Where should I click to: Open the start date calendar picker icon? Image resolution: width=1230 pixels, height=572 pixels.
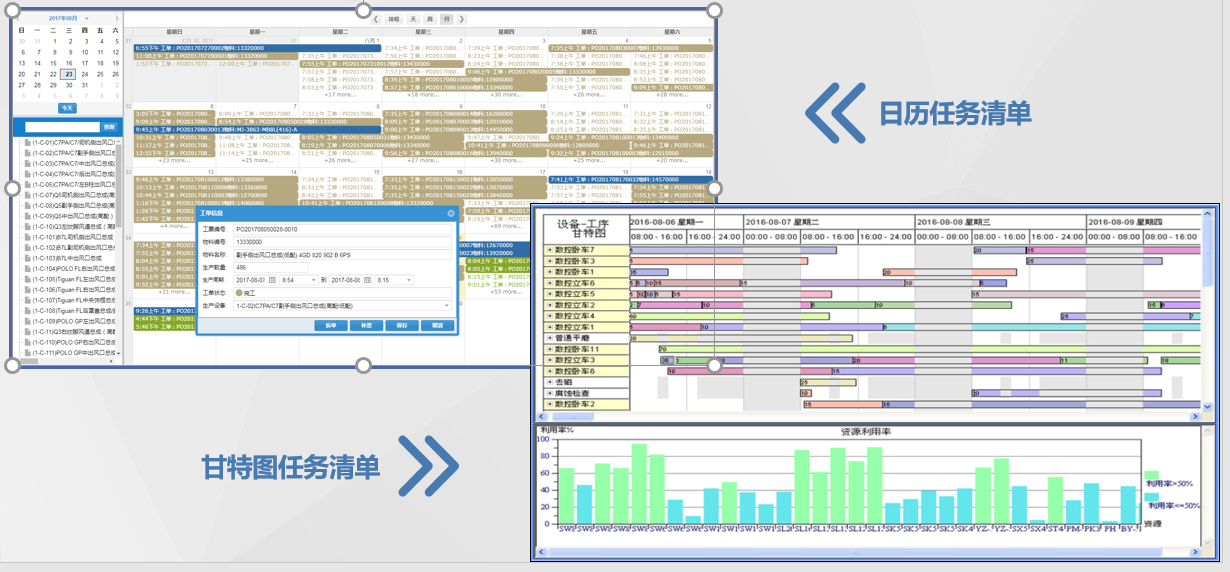[x=272, y=280]
